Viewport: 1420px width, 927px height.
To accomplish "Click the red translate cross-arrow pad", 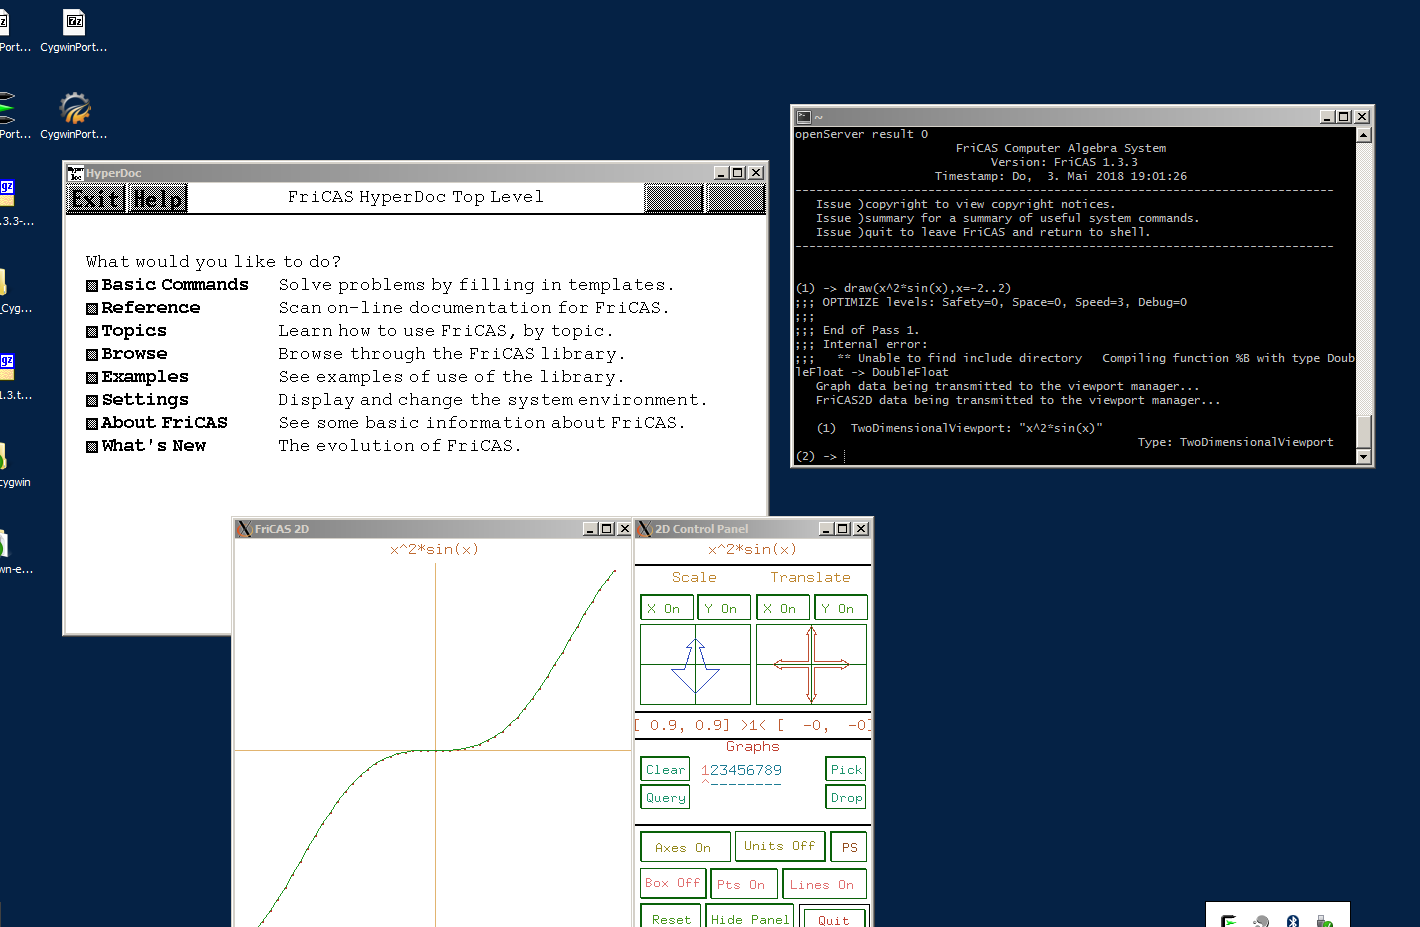I will pos(811,665).
